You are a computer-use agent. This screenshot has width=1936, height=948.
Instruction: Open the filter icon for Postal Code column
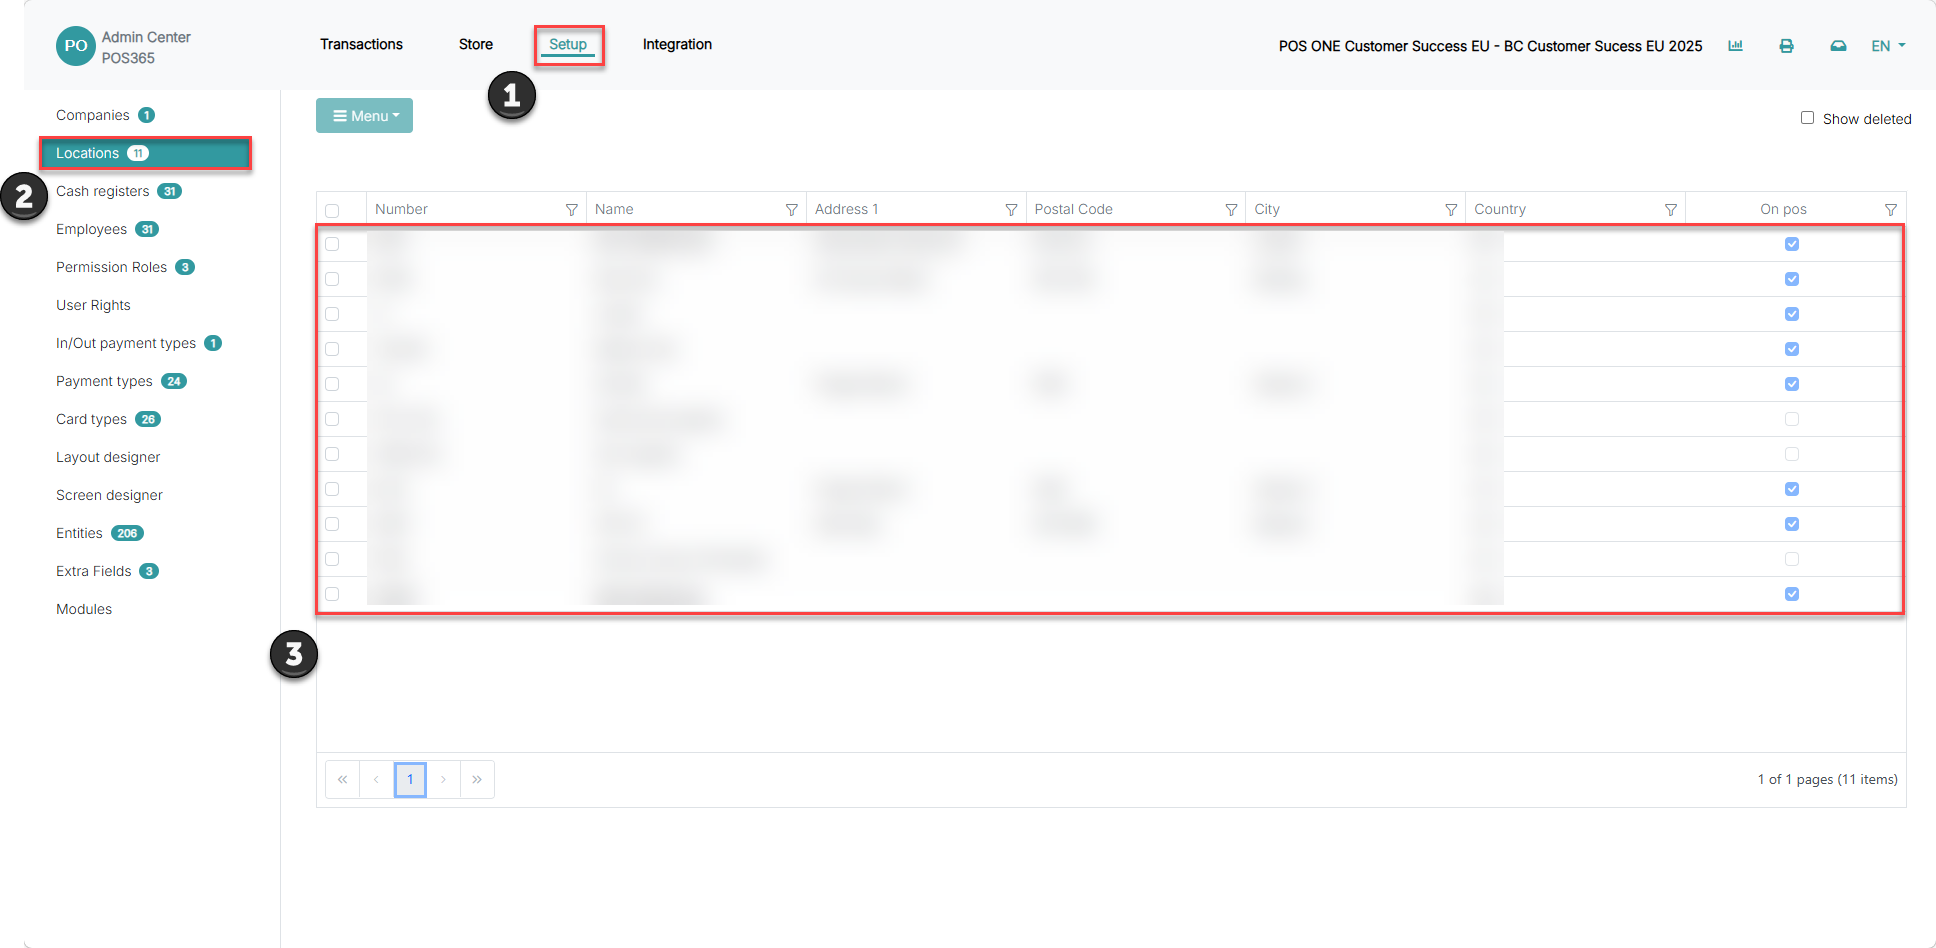tap(1231, 209)
